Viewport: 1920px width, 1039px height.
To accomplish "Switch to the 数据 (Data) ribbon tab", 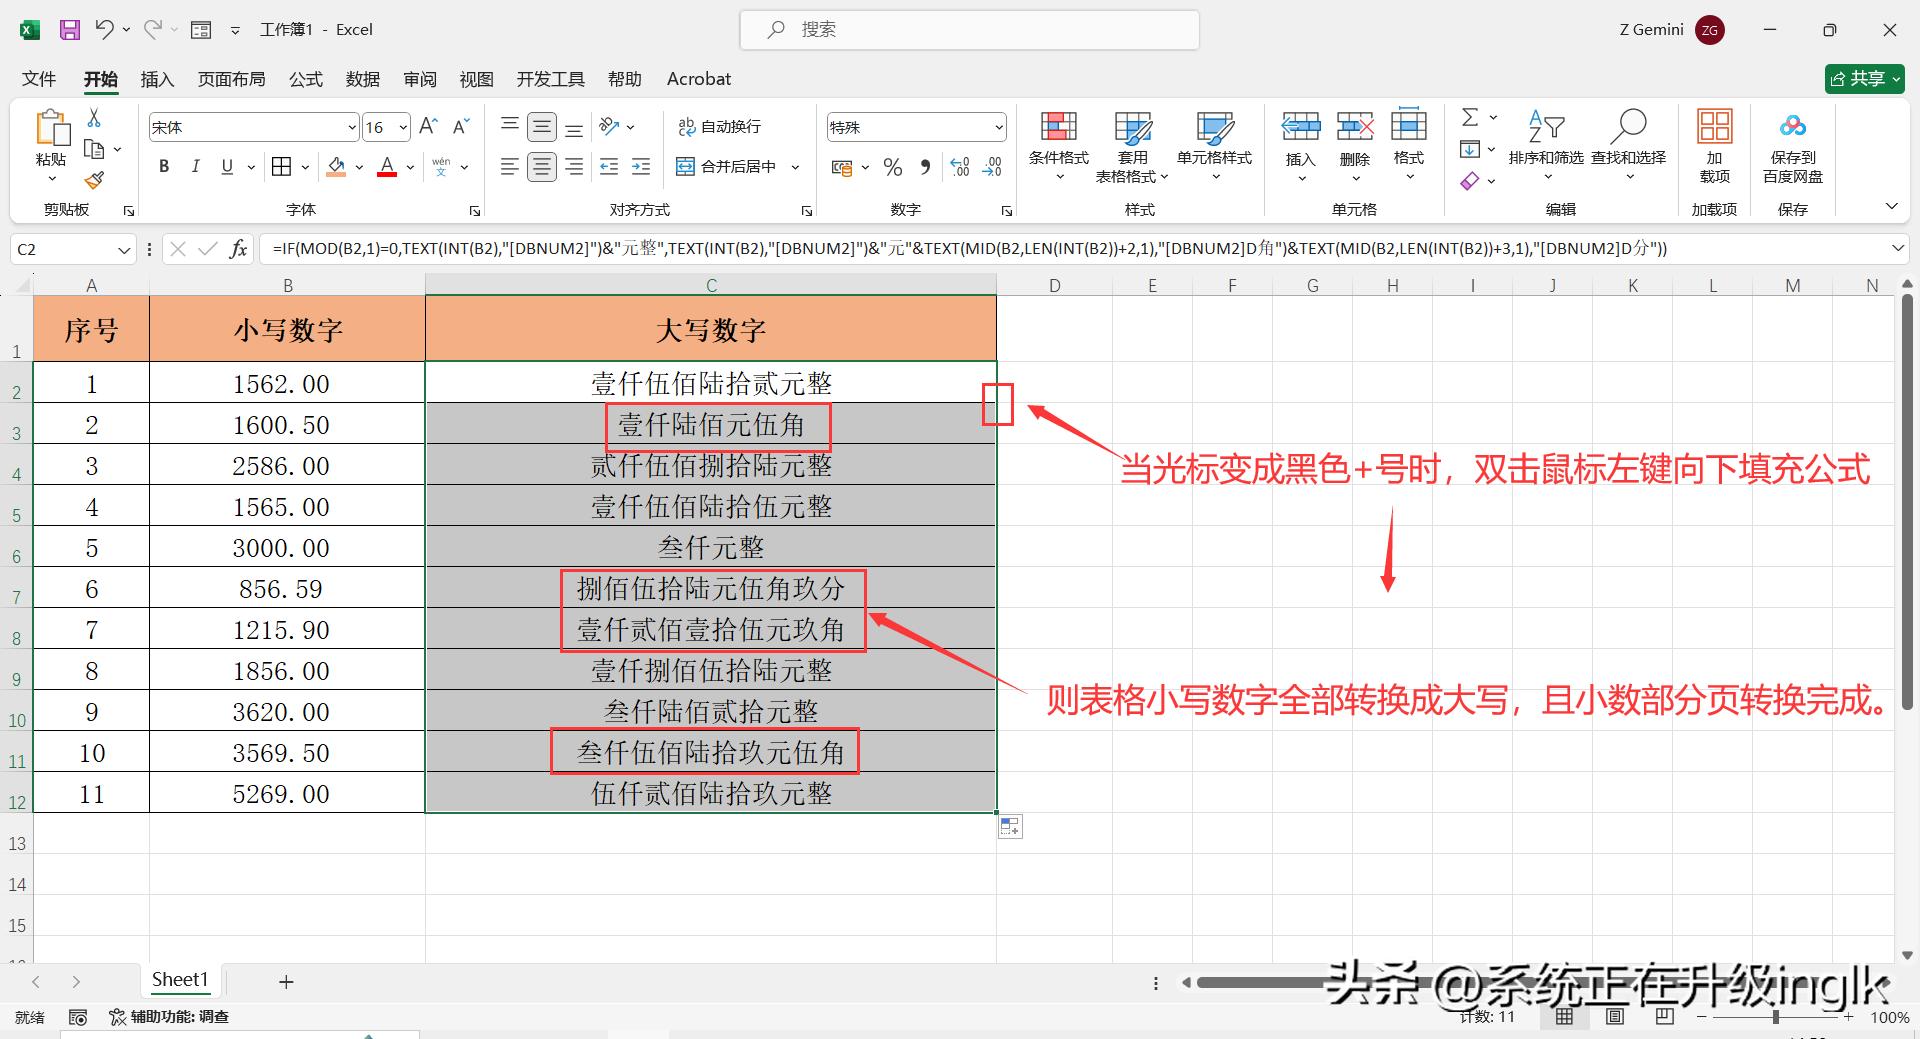I will 362,79.
